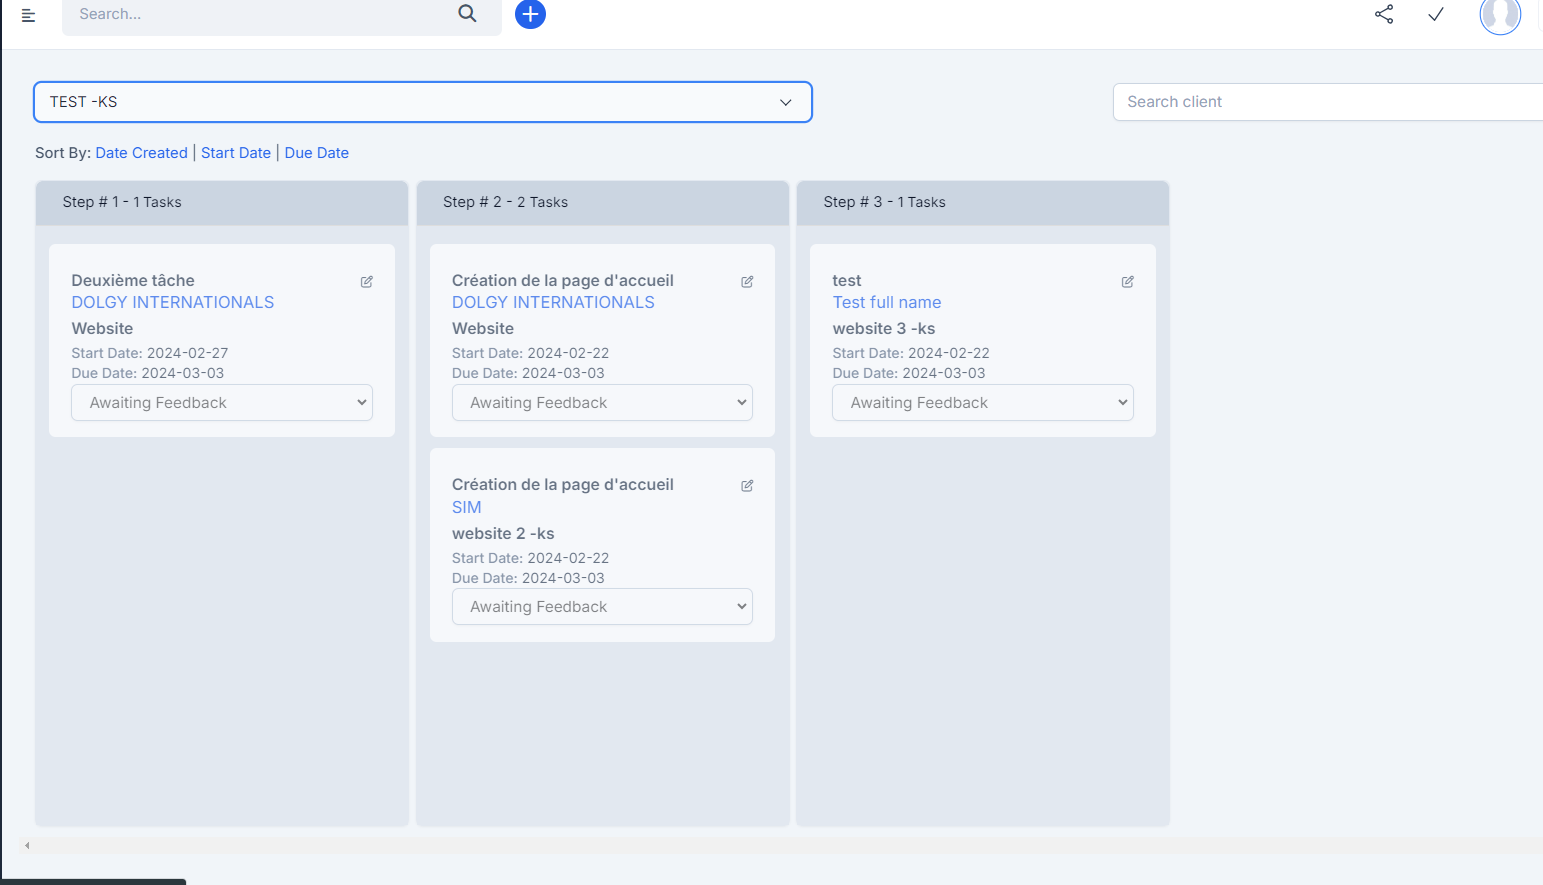Click the blue plus button to add new item
Image resolution: width=1543 pixels, height=885 pixels.
tap(530, 14)
